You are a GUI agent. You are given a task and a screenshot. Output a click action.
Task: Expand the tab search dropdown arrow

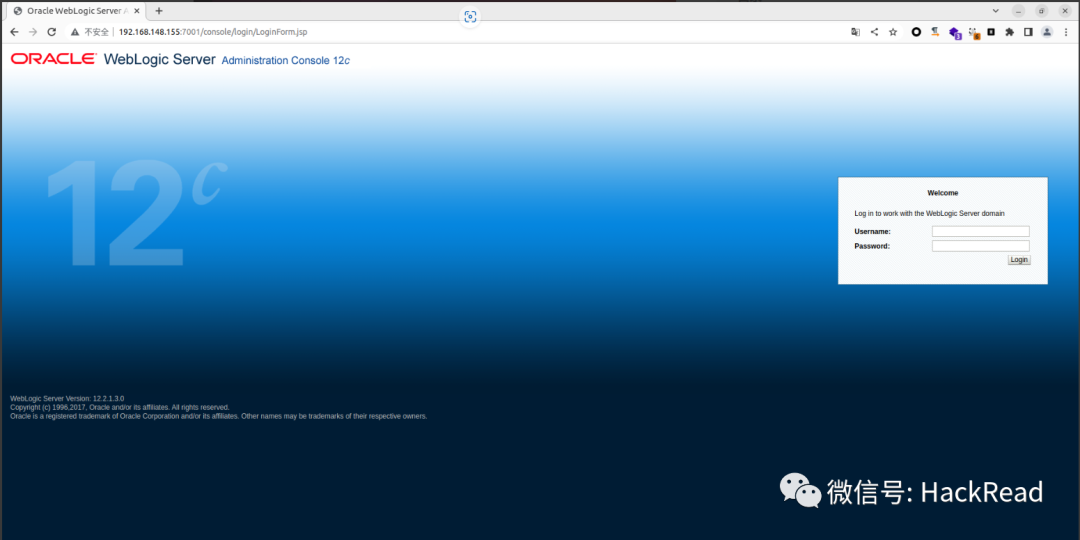[995, 11]
